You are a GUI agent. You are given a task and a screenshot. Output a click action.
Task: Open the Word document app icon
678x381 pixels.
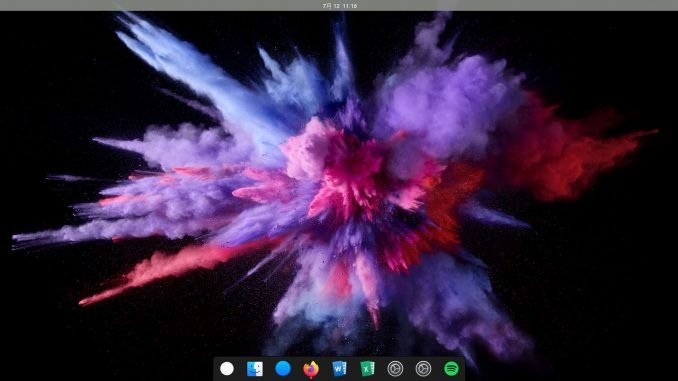[339, 368]
